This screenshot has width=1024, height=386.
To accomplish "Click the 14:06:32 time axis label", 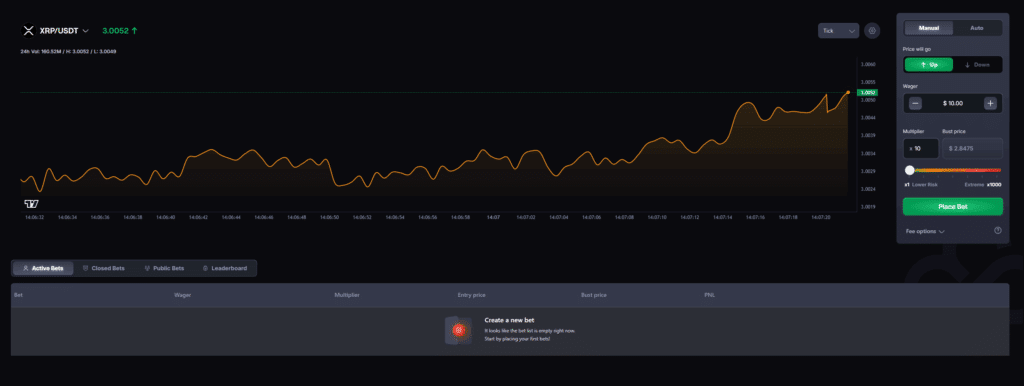I will coord(35,217).
